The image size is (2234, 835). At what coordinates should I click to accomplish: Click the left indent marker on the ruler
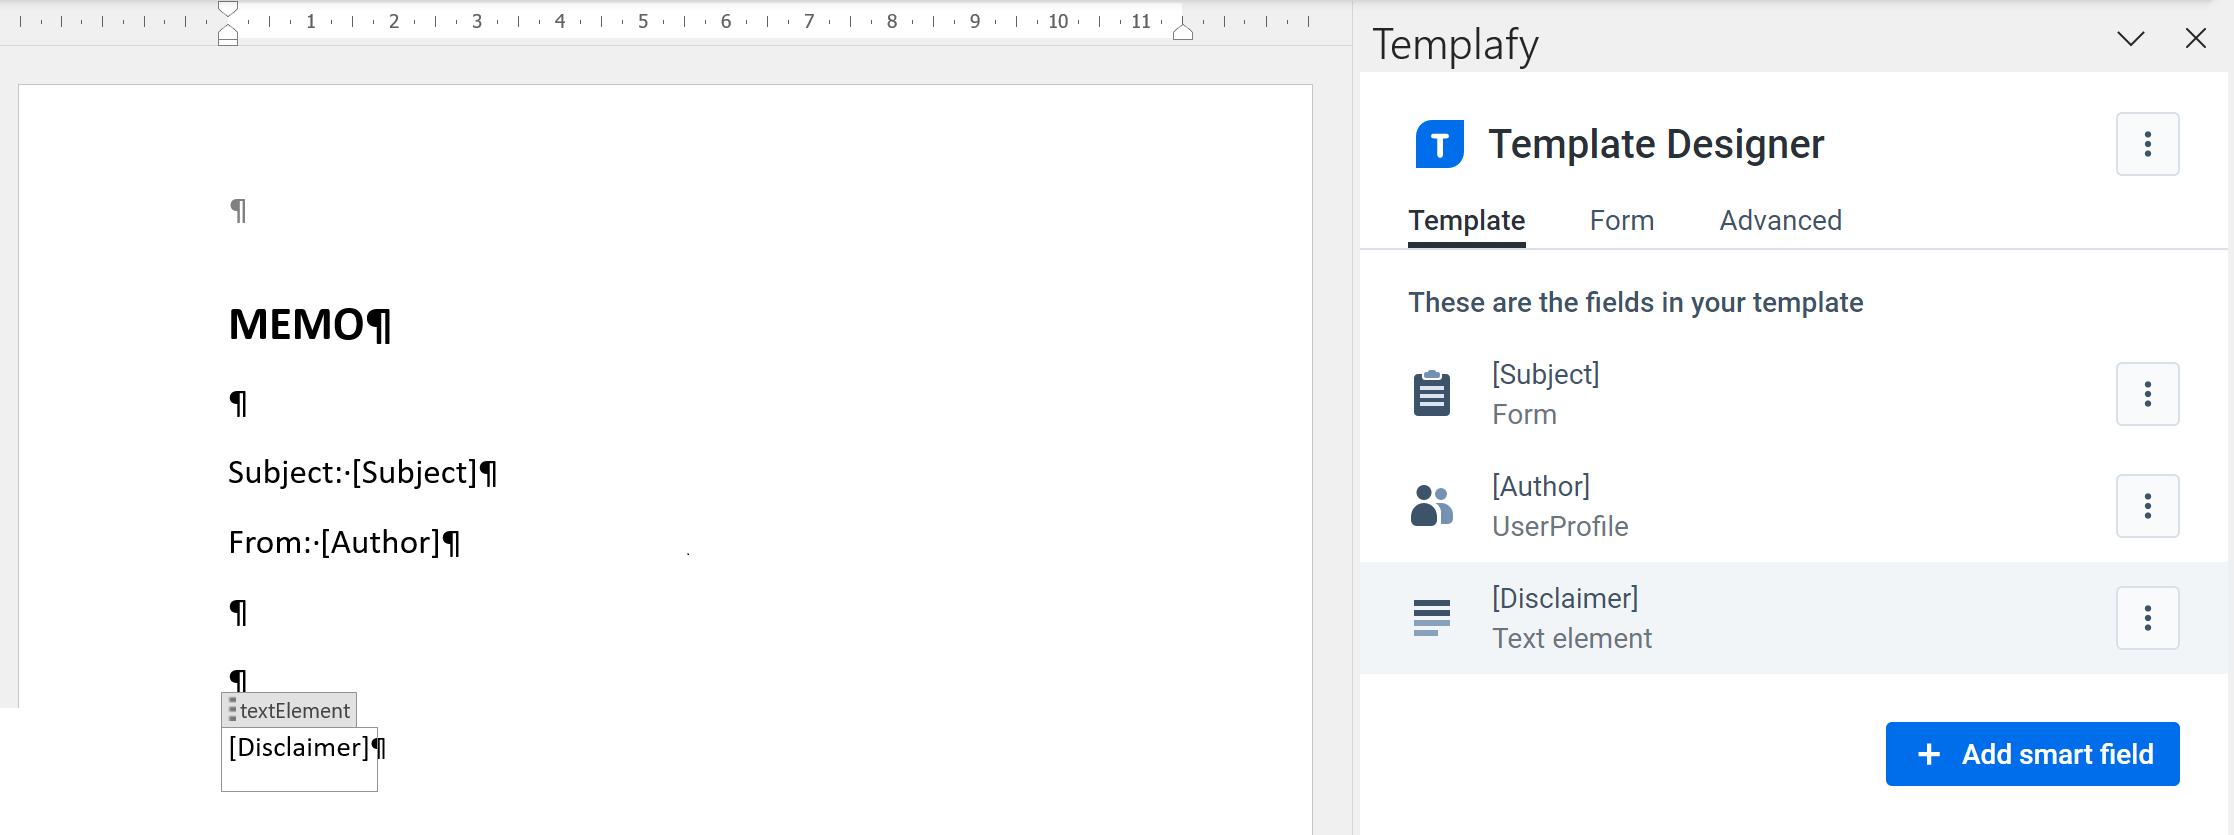[x=228, y=33]
